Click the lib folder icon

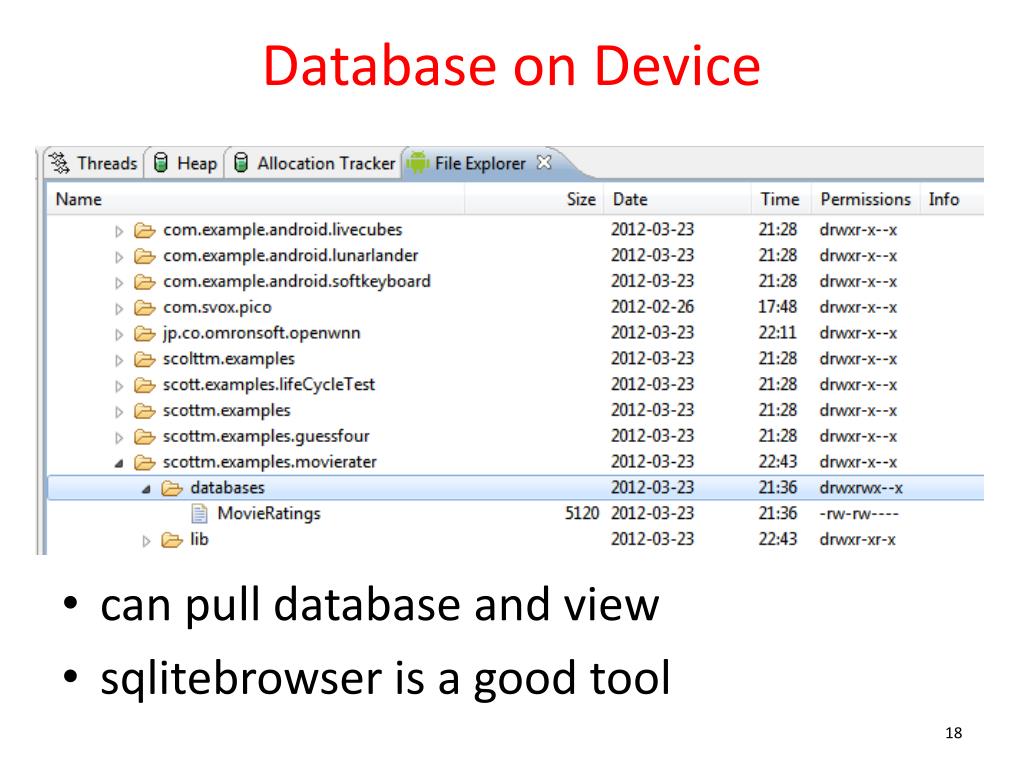[x=172, y=540]
